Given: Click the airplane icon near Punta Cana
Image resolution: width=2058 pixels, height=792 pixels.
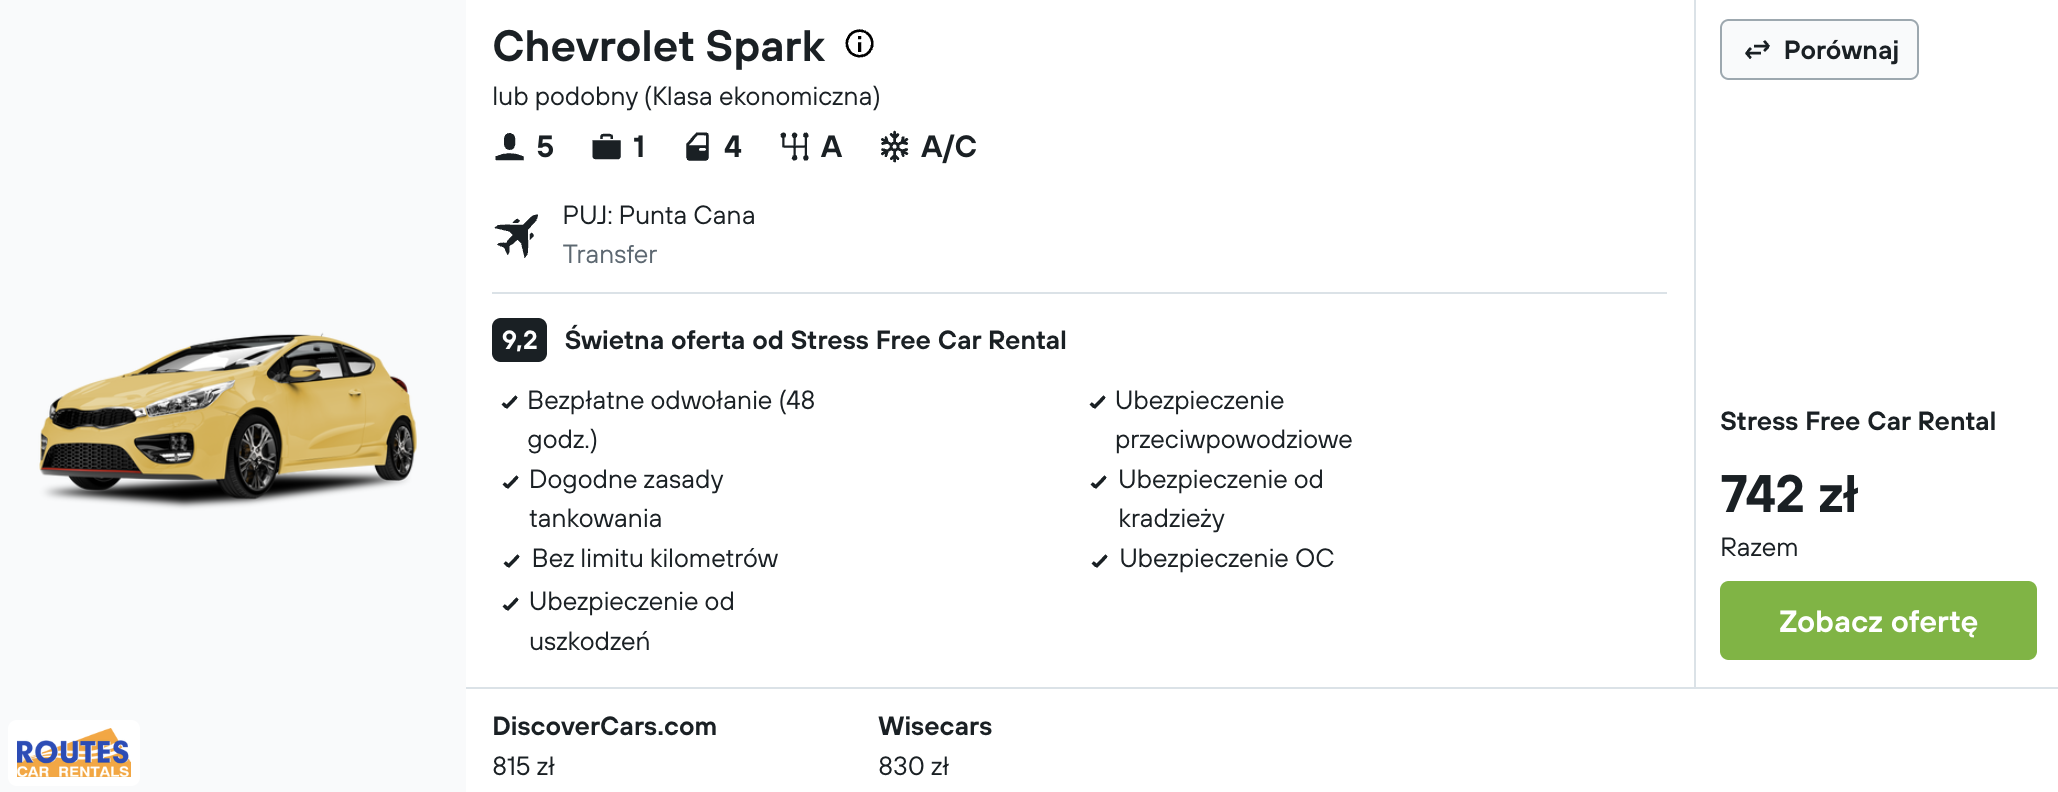Looking at the screenshot, I should coord(517,235).
